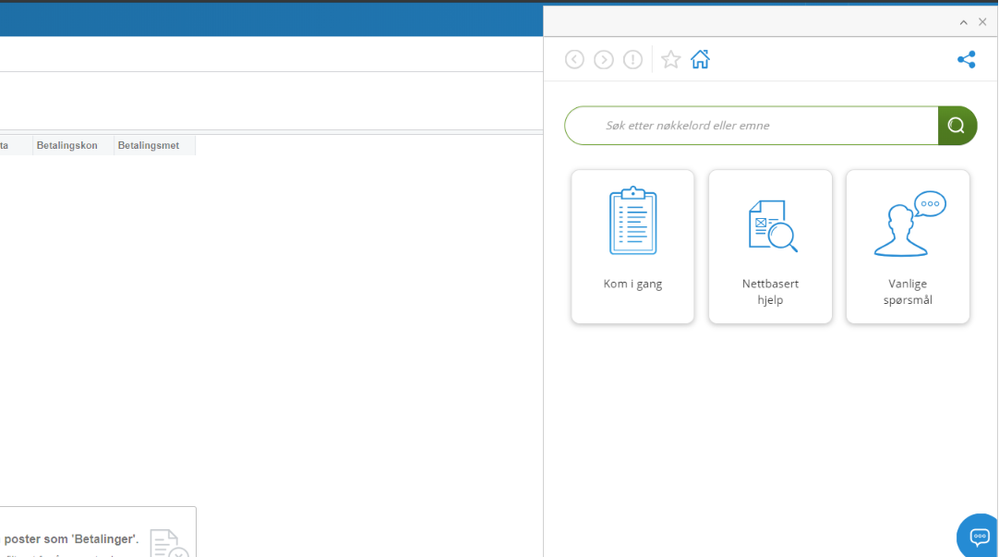999x557 pixels.
Task: Open the Vanlige spørsmål card
Action: tap(908, 247)
